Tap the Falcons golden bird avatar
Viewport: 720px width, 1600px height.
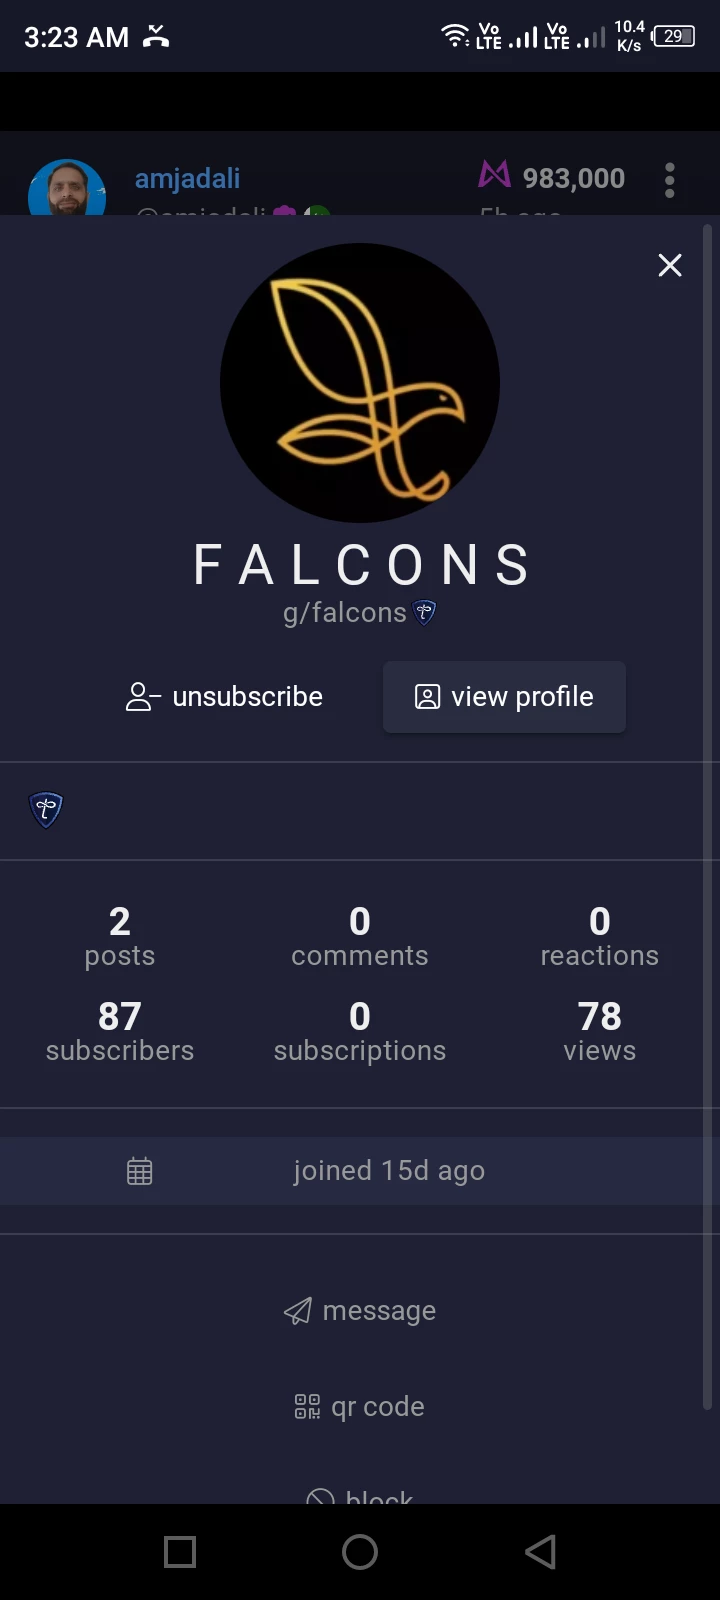click(x=360, y=383)
